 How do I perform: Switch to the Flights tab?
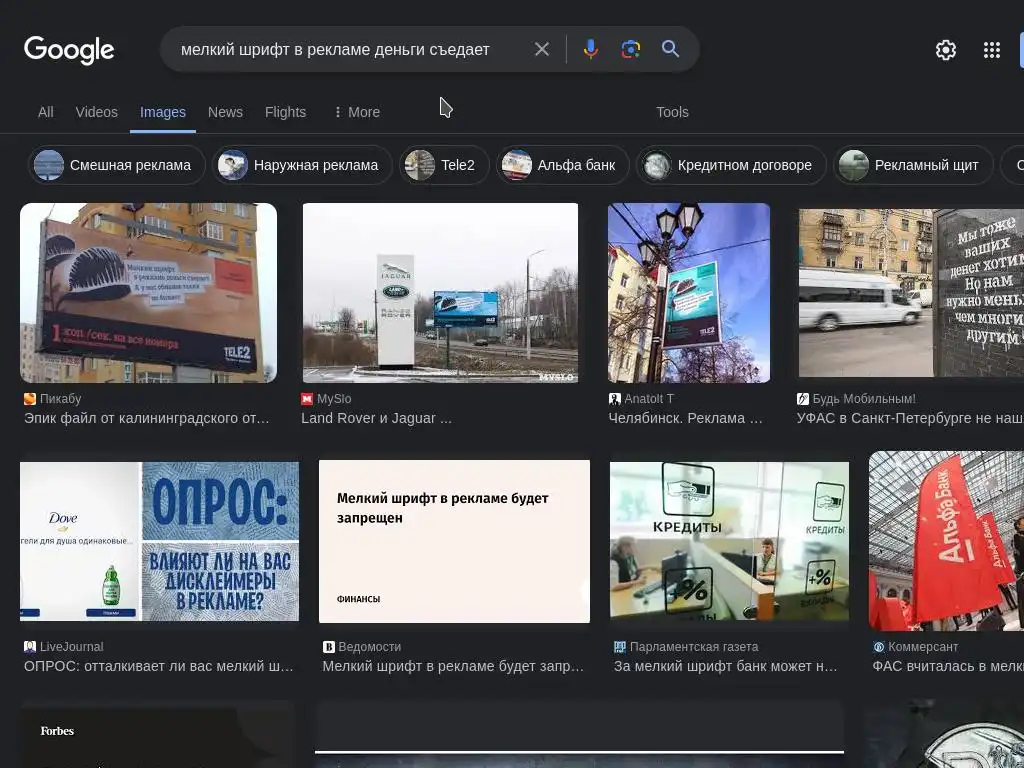click(285, 112)
